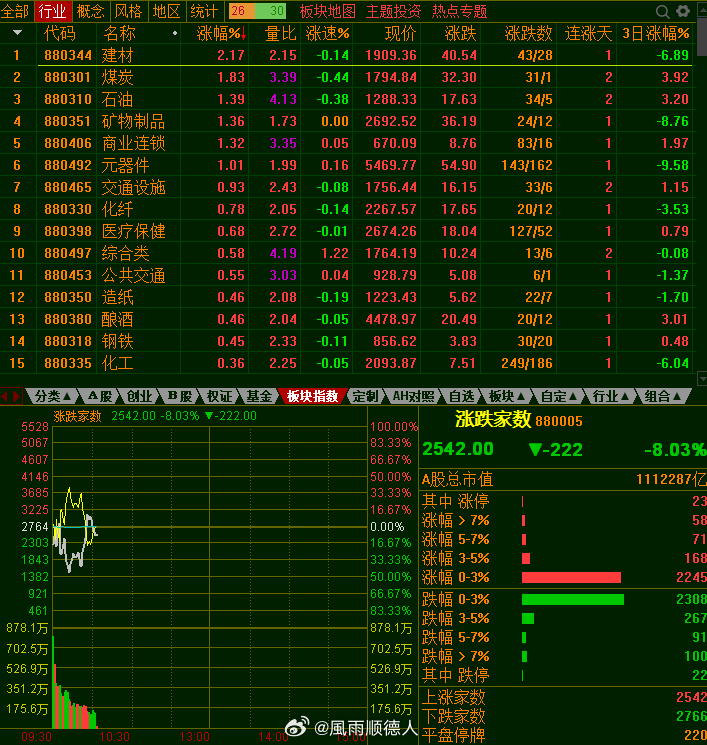Select the 自选 bottom tab
707x745 pixels.
(461, 396)
